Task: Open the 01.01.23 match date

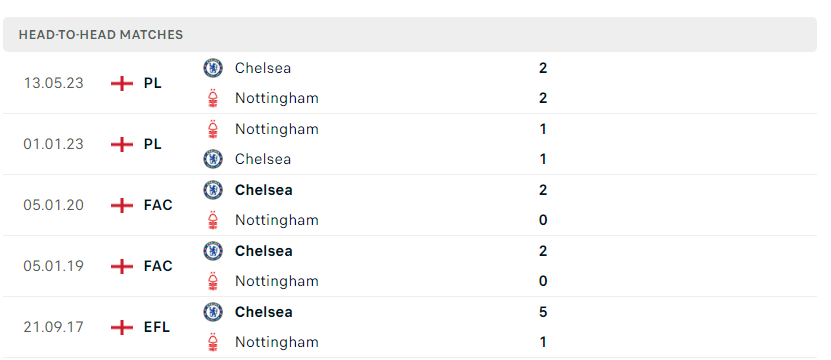Action: [x=54, y=144]
